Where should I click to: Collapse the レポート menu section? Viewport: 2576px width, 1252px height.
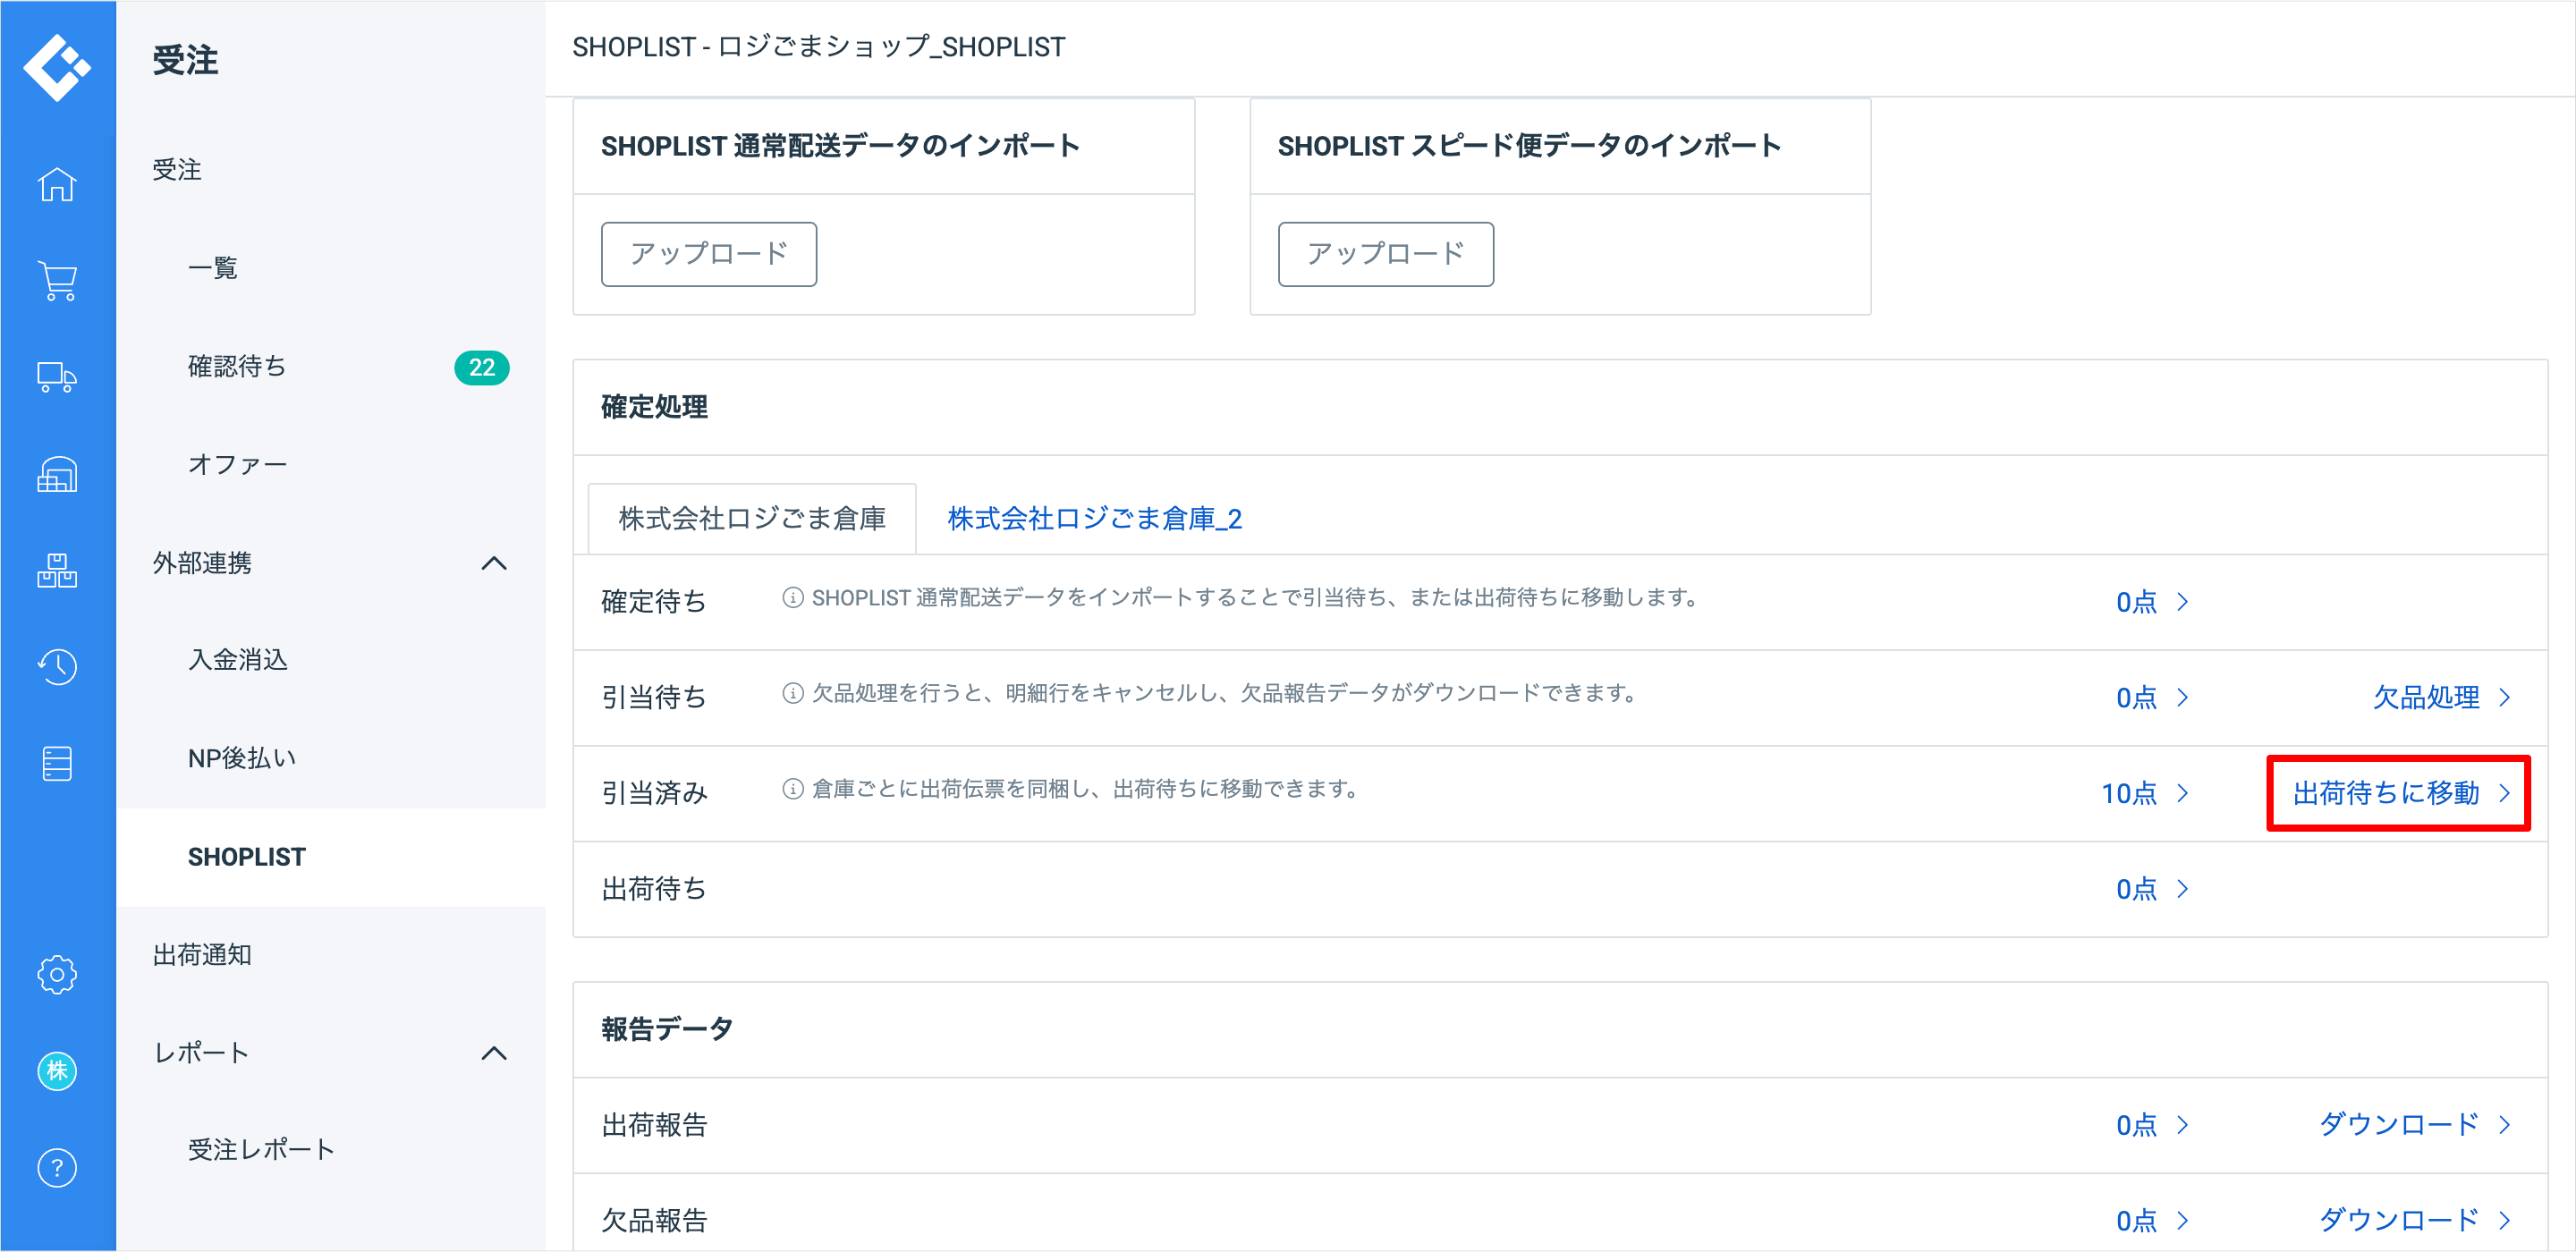pyautogui.click(x=494, y=1053)
